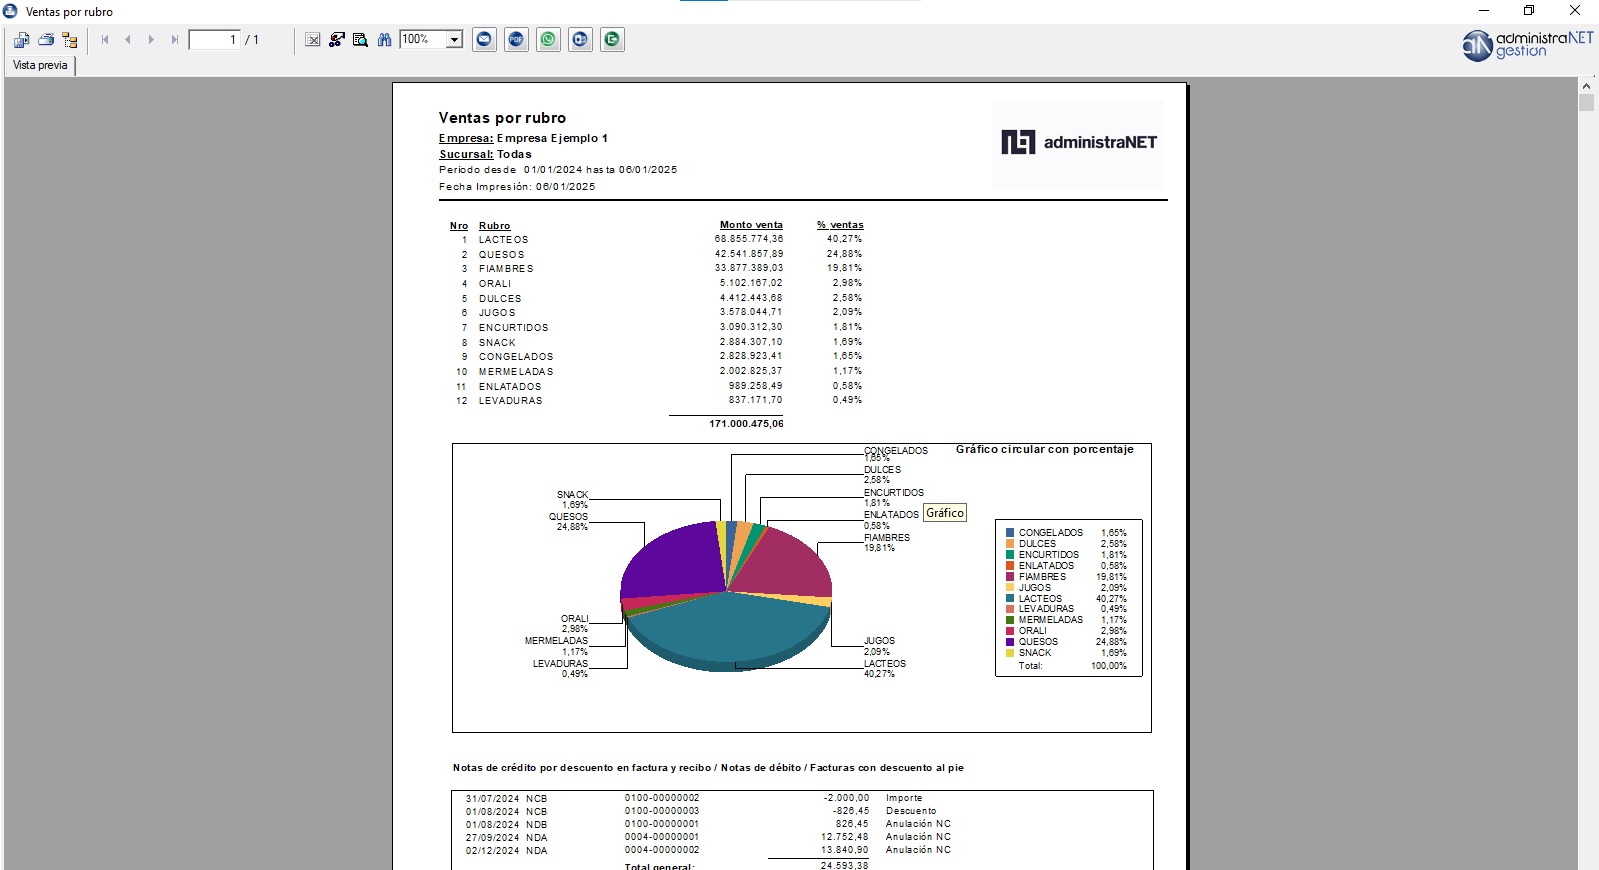Click the Descuento note text
Image resolution: width=1599 pixels, height=870 pixels.
tap(911, 811)
